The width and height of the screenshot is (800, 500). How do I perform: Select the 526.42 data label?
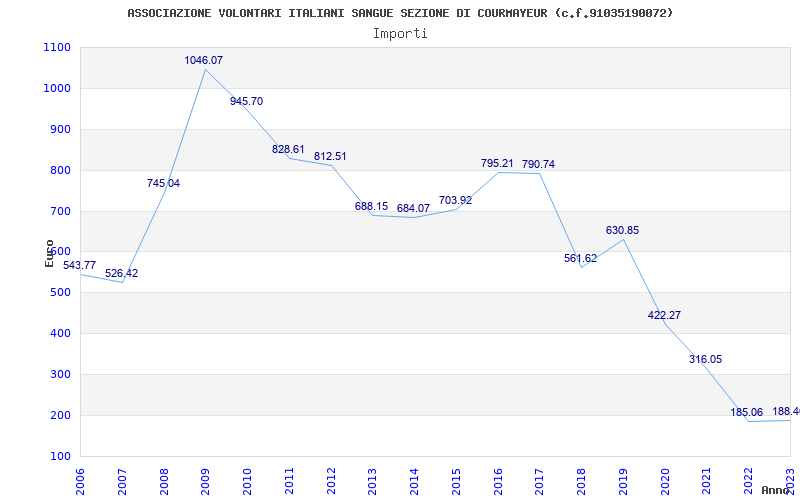point(121,274)
